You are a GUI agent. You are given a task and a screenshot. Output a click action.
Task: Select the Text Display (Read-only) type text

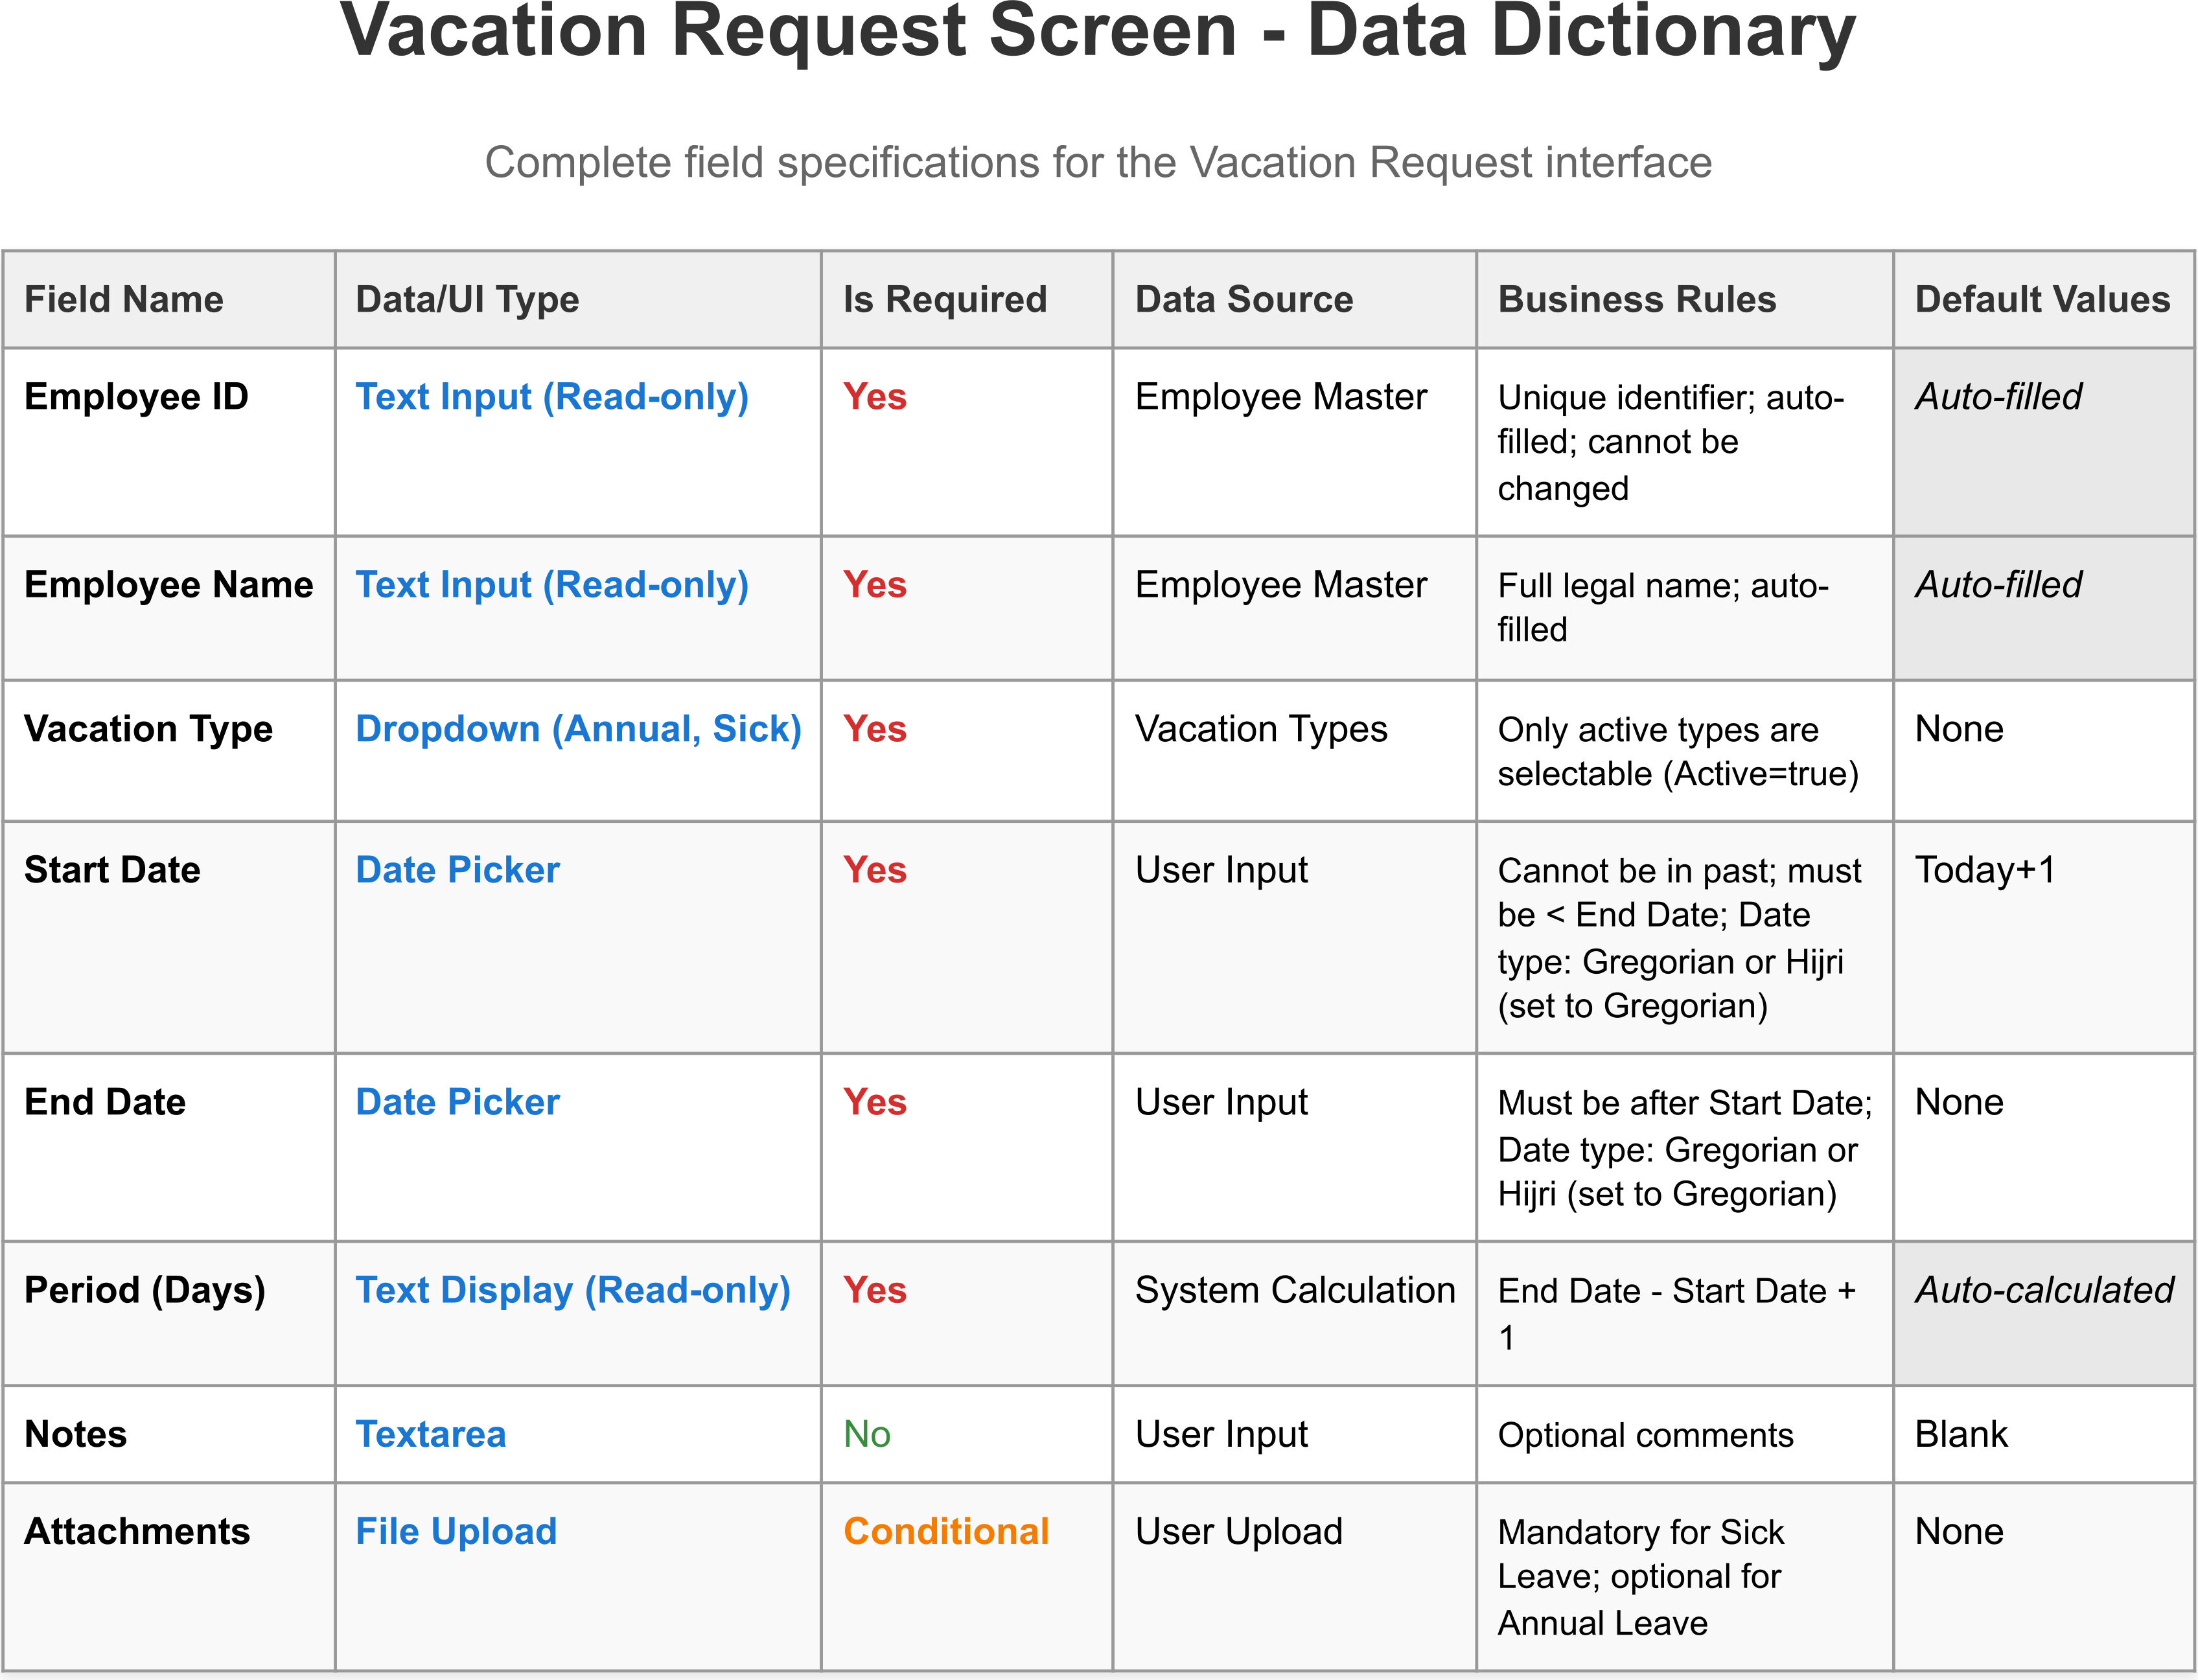coord(573,1290)
